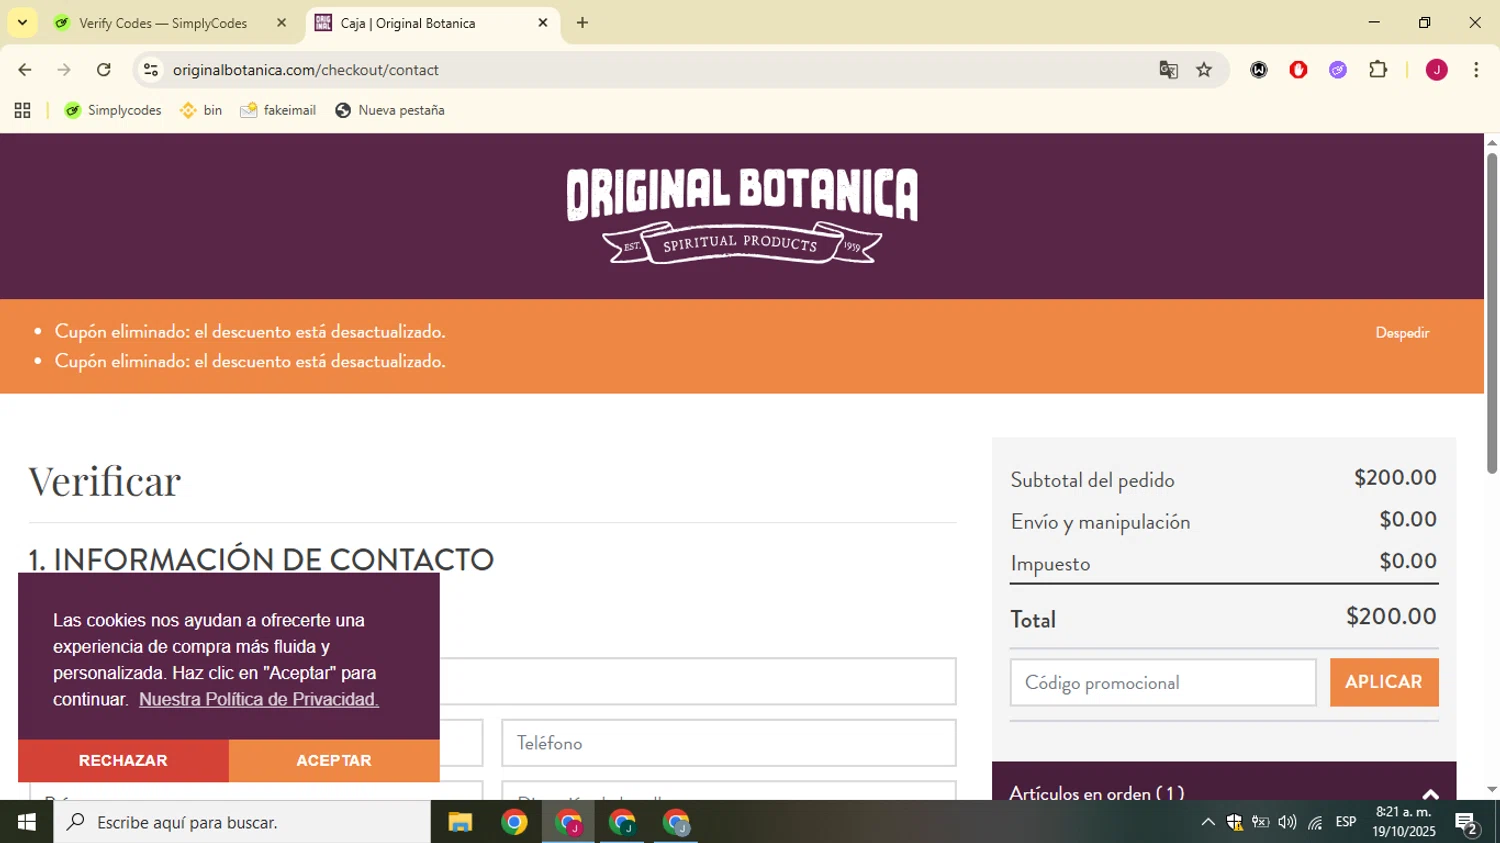Click the scrollbar down arrow
The width and height of the screenshot is (1500, 843).
(1491, 790)
